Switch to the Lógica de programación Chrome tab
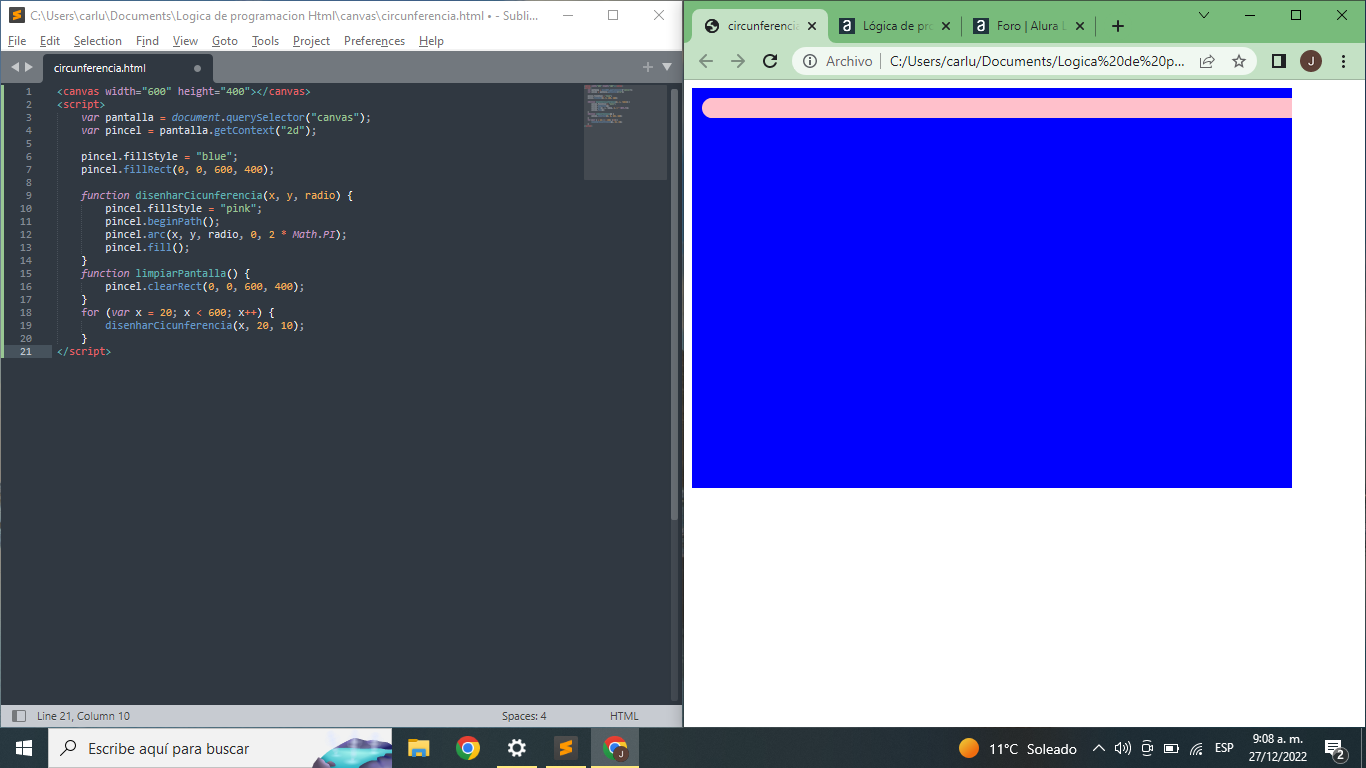The width and height of the screenshot is (1366, 768). pyautogui.click(x=896, y=26)
